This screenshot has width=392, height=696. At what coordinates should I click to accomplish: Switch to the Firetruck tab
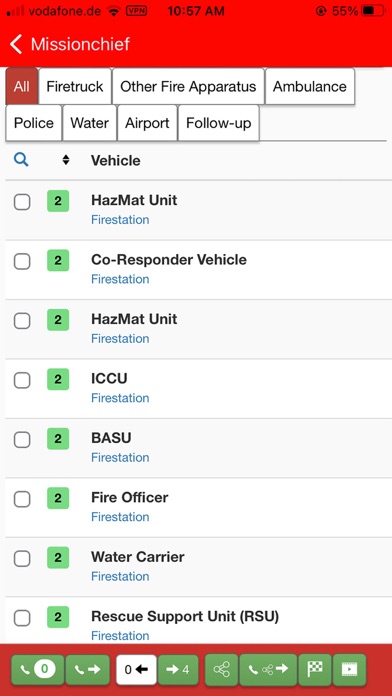tap(75, 86)
